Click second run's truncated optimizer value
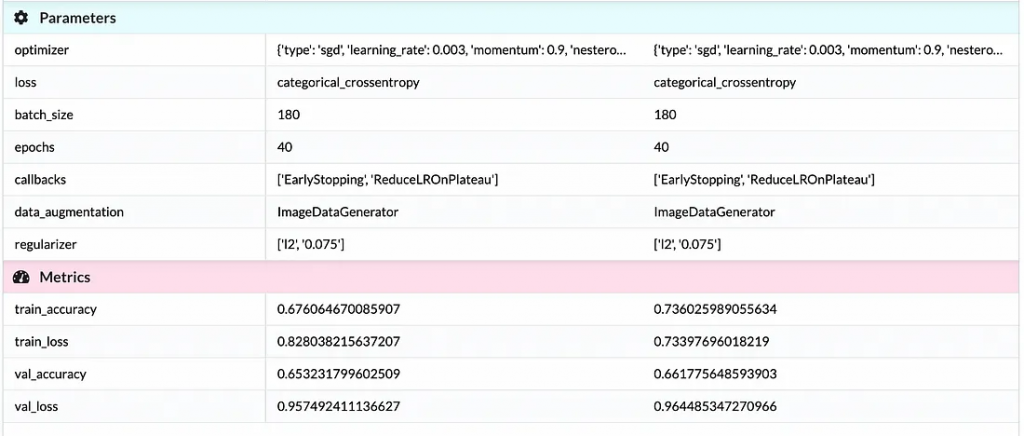 tap(829, 50)
